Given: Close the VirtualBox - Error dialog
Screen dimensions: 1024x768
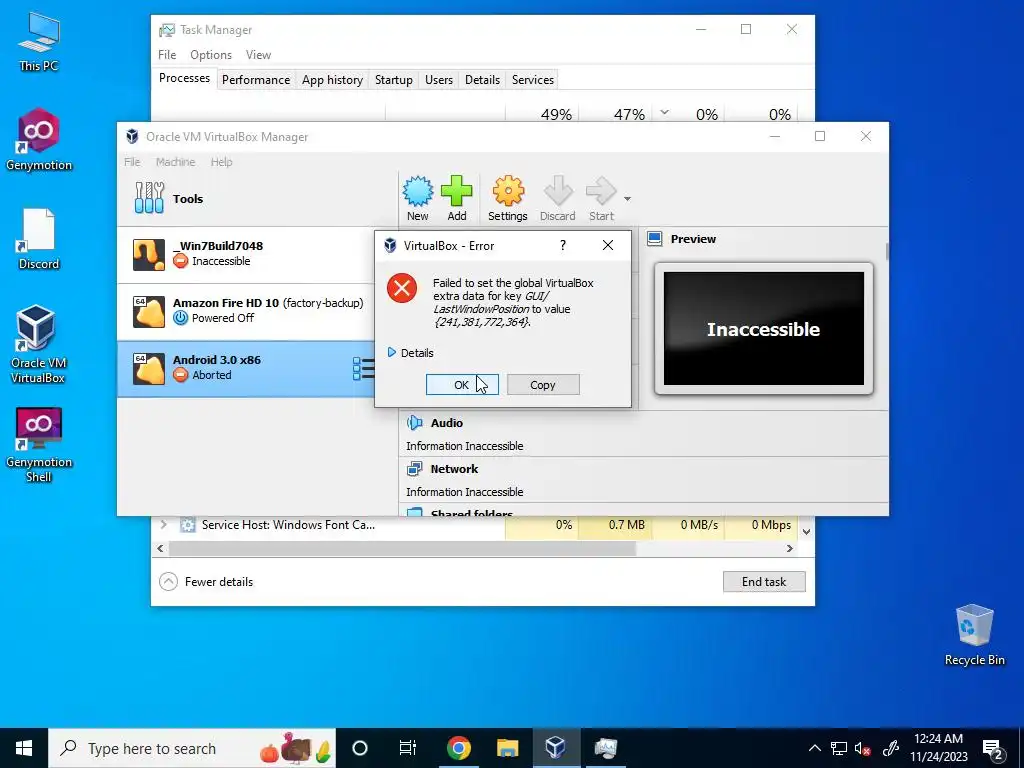Looking at the screenshot, I should 608,246.
